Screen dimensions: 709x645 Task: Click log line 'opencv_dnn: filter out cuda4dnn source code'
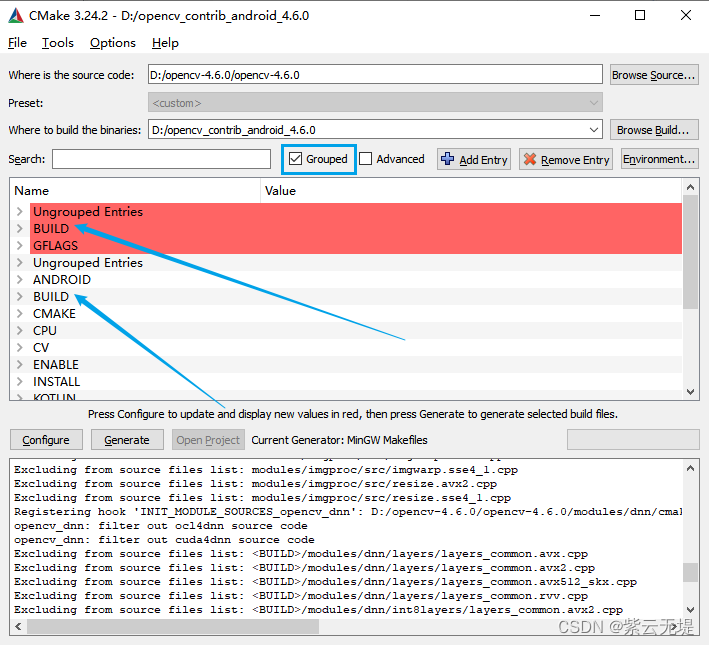tap(164, 540)
